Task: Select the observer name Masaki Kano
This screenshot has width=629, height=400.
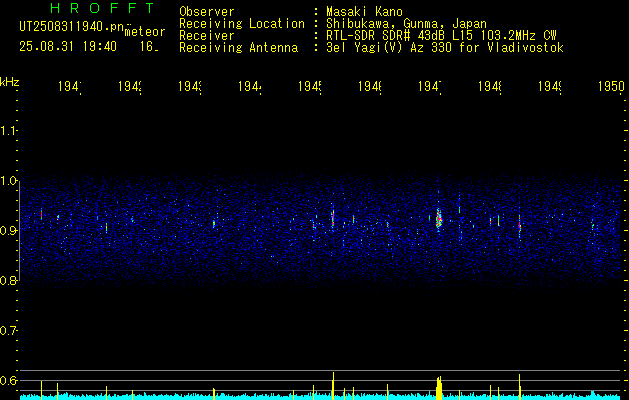Action: coord(364,11)
